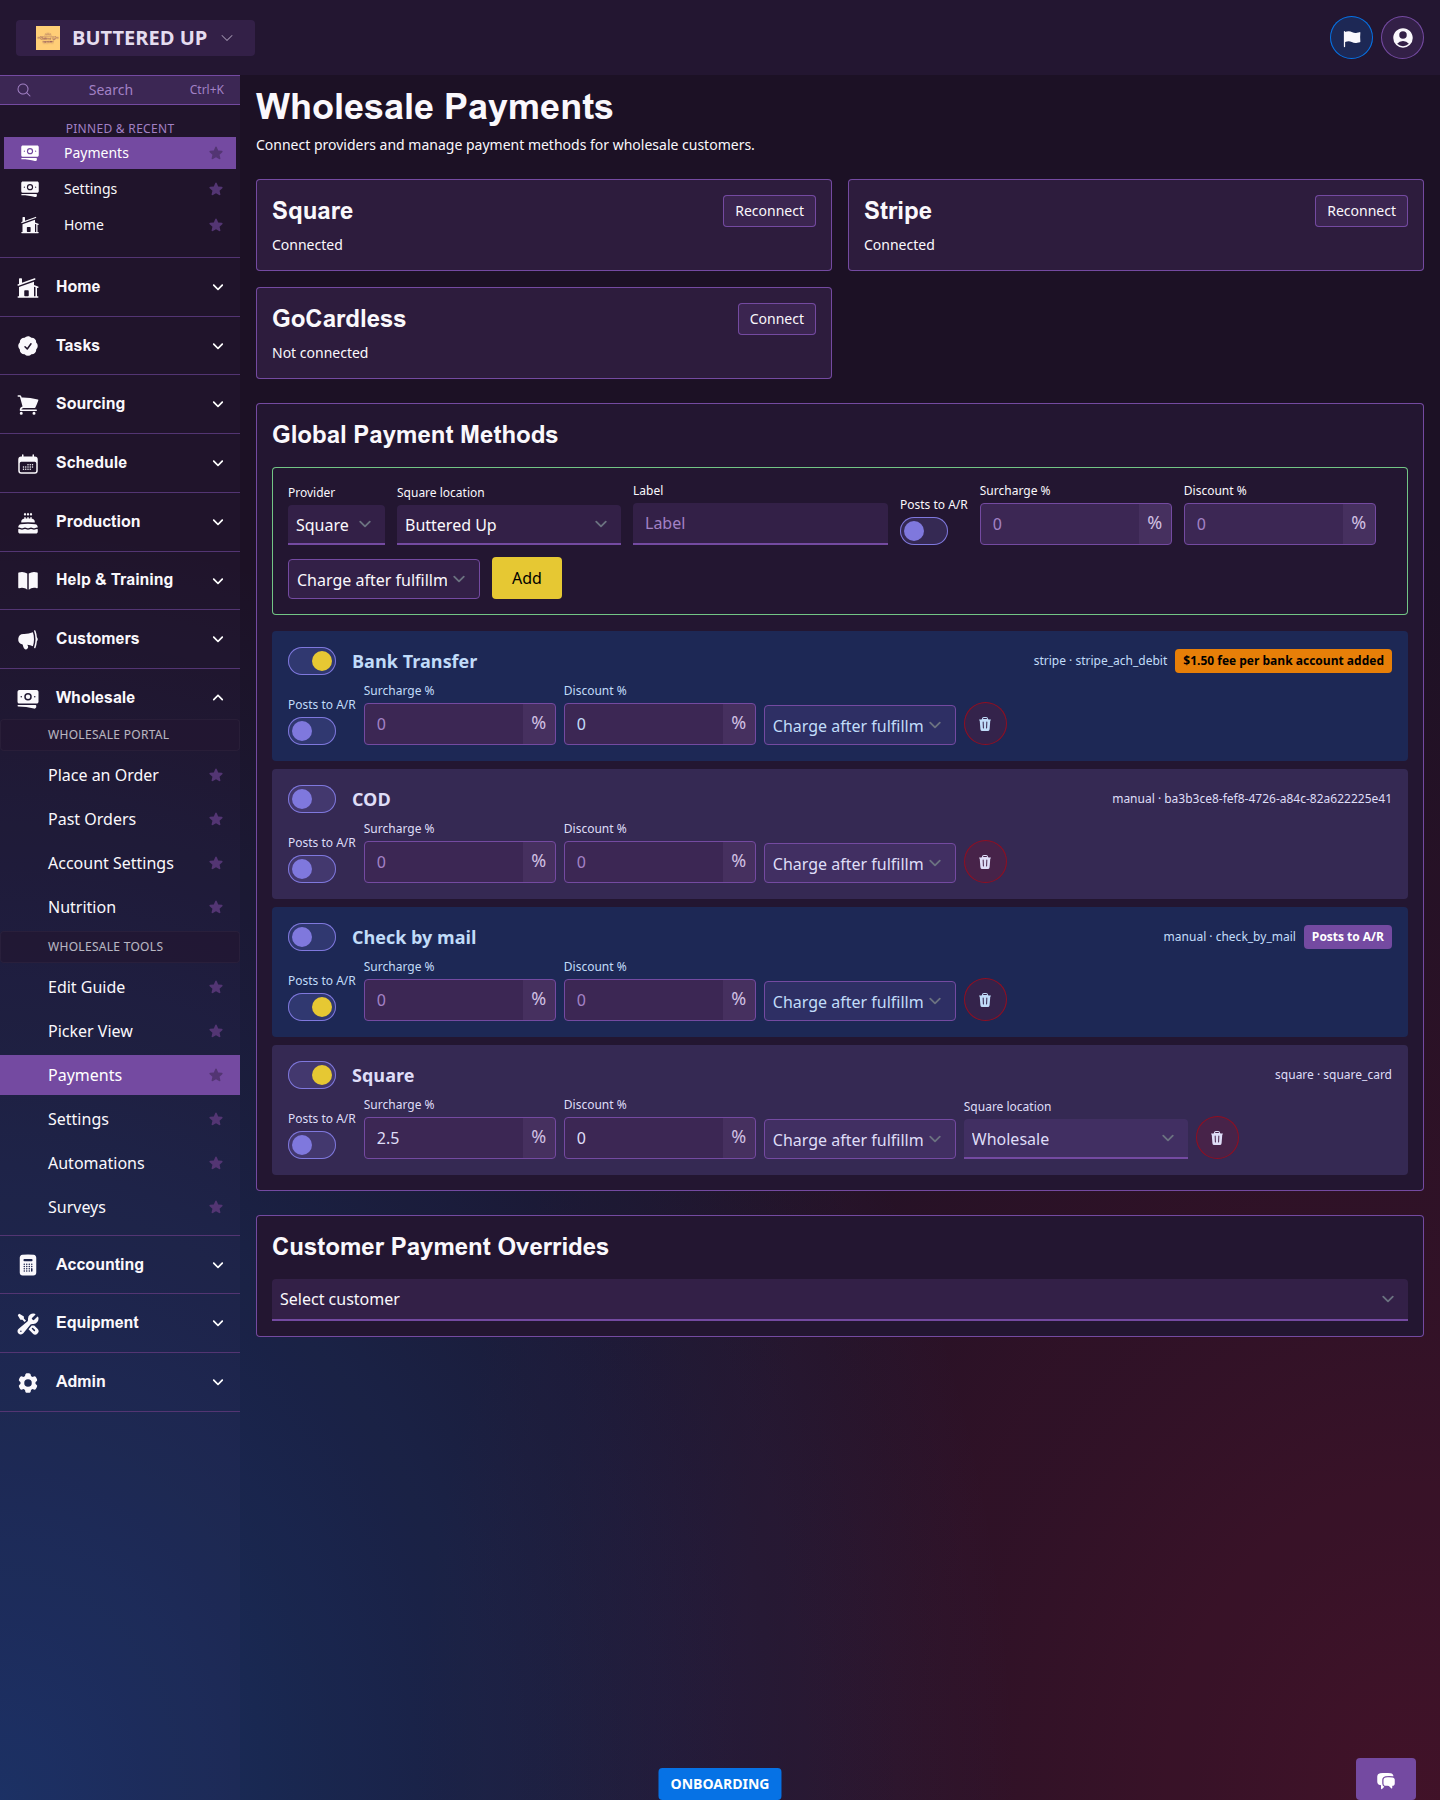Open the user profile icon
Viewport: 1440px width, 1800px height.
click(x=1402, y=38)
